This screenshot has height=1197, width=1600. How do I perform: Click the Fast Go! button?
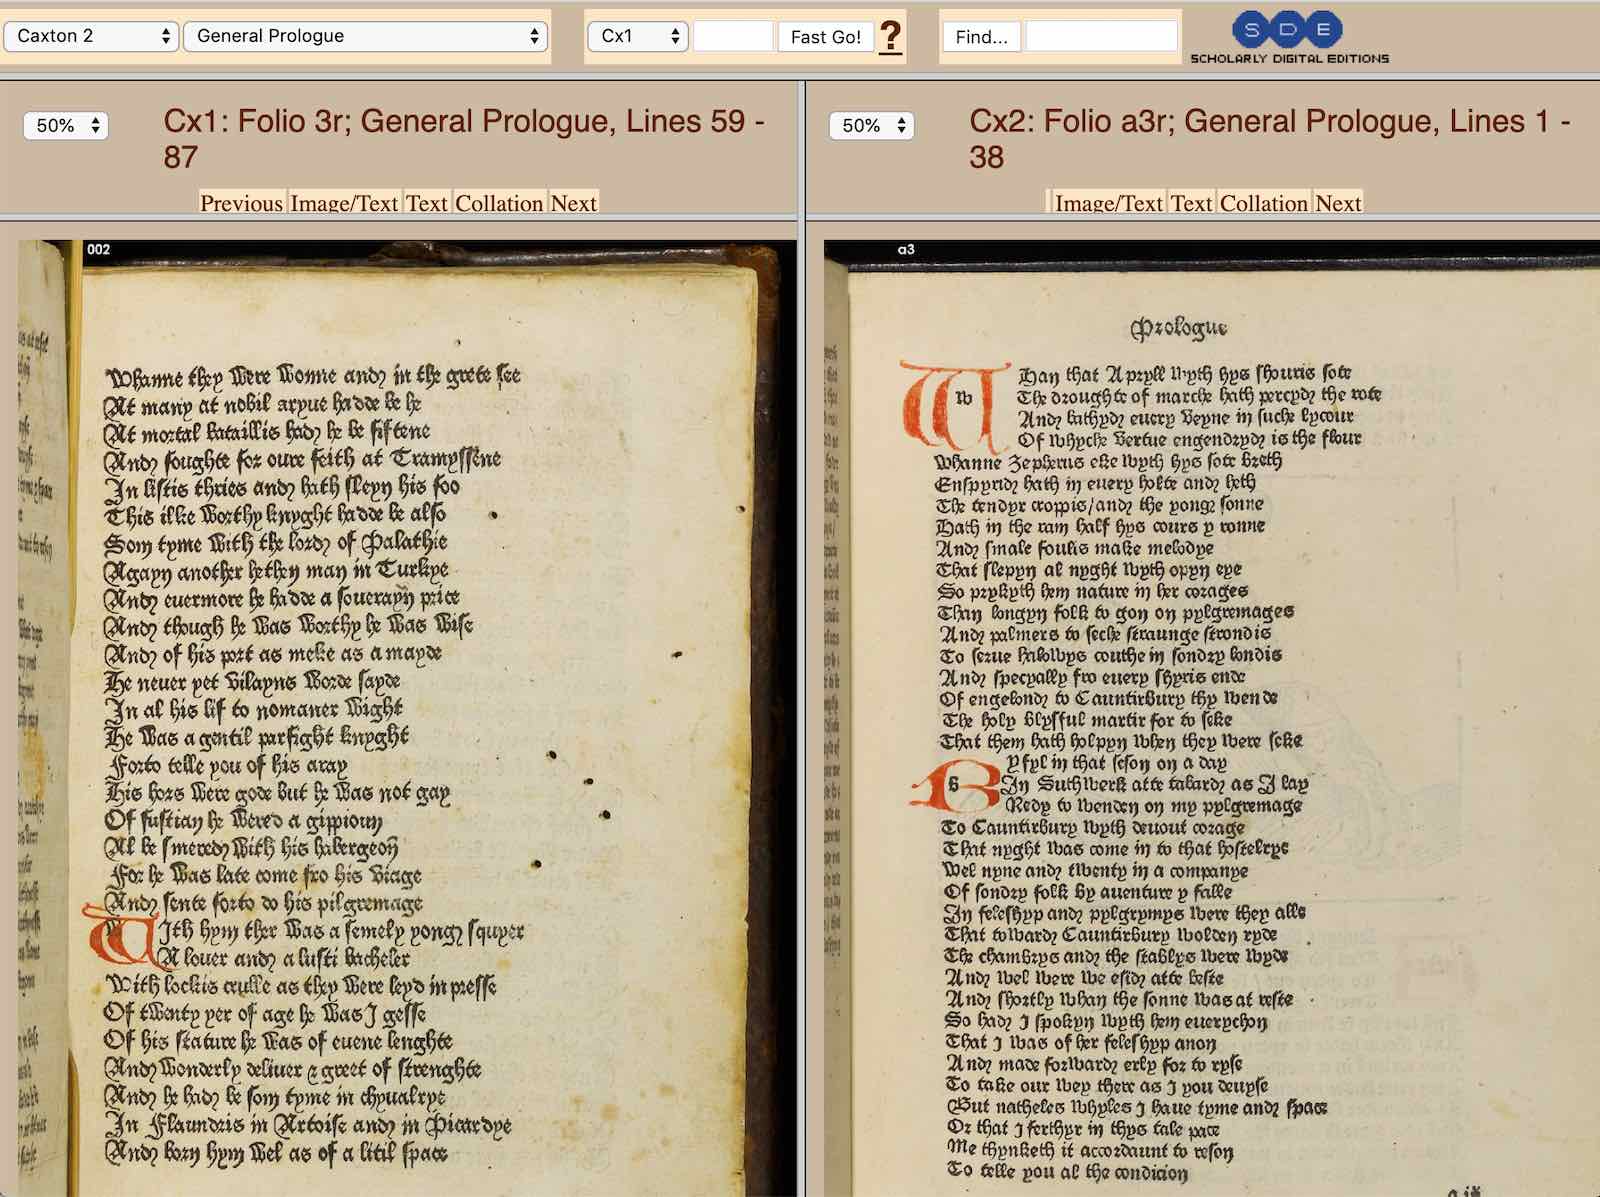pos(825,37)
